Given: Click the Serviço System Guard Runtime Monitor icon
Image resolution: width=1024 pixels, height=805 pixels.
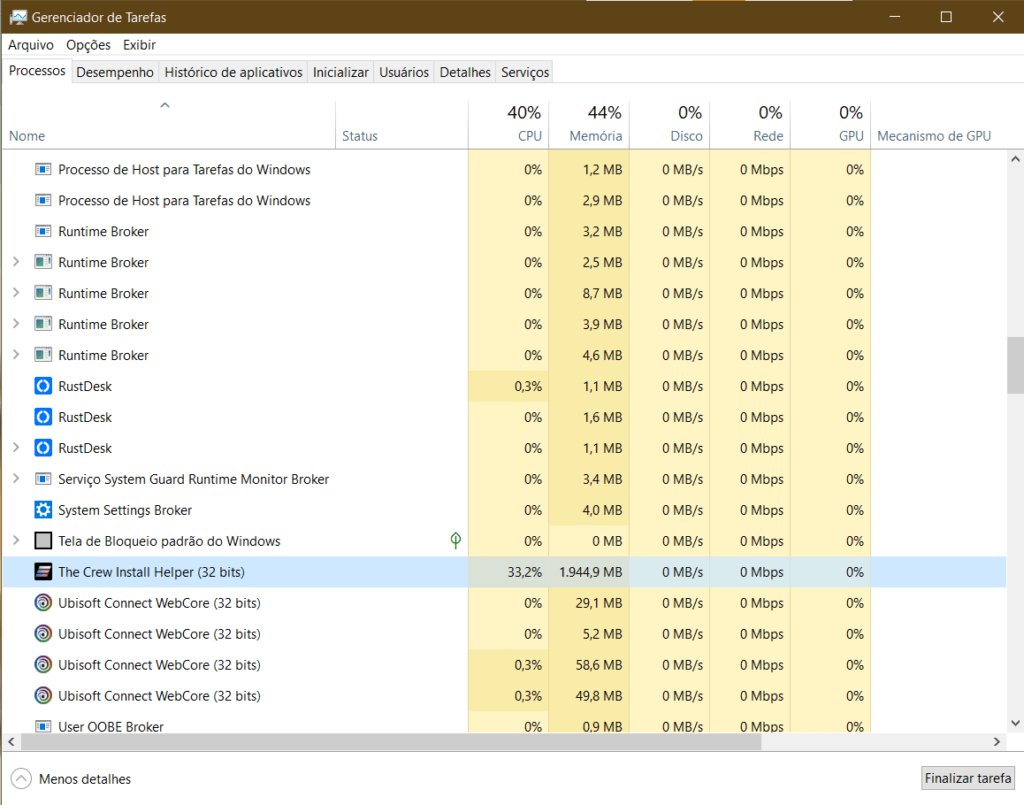Looking at the screenshot, I should tap(43, 479).
